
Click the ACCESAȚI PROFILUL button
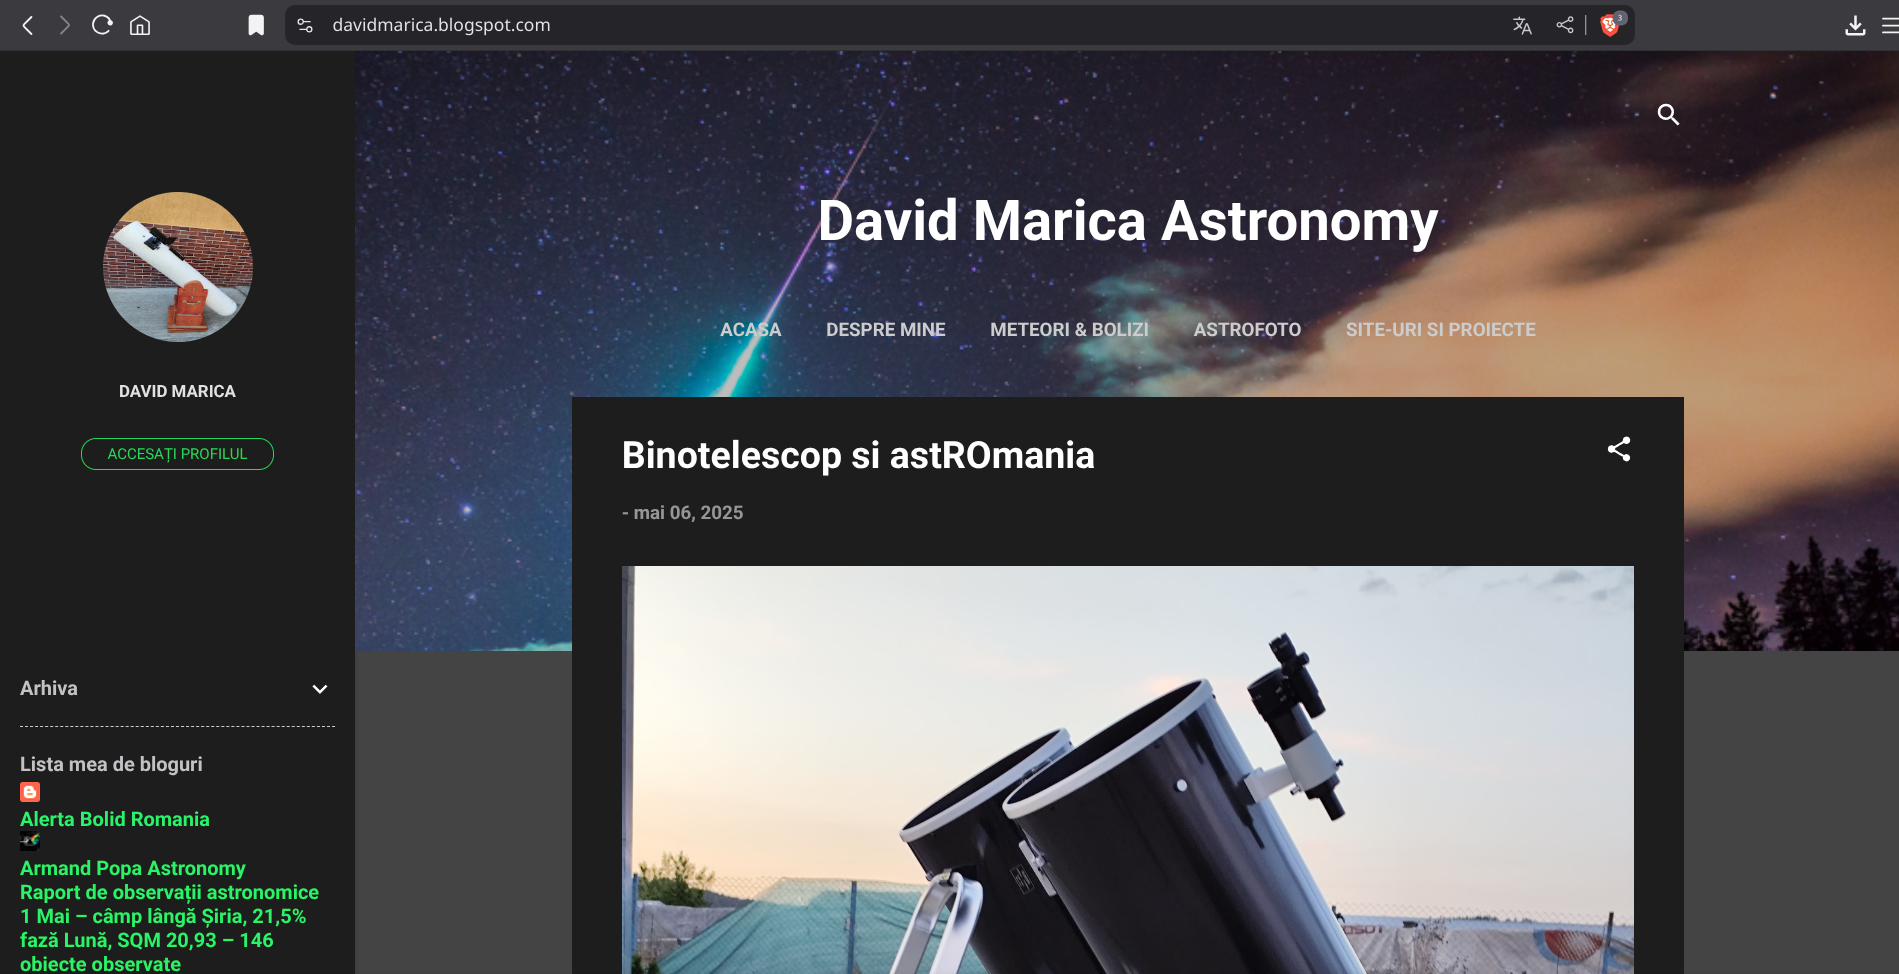177,454
